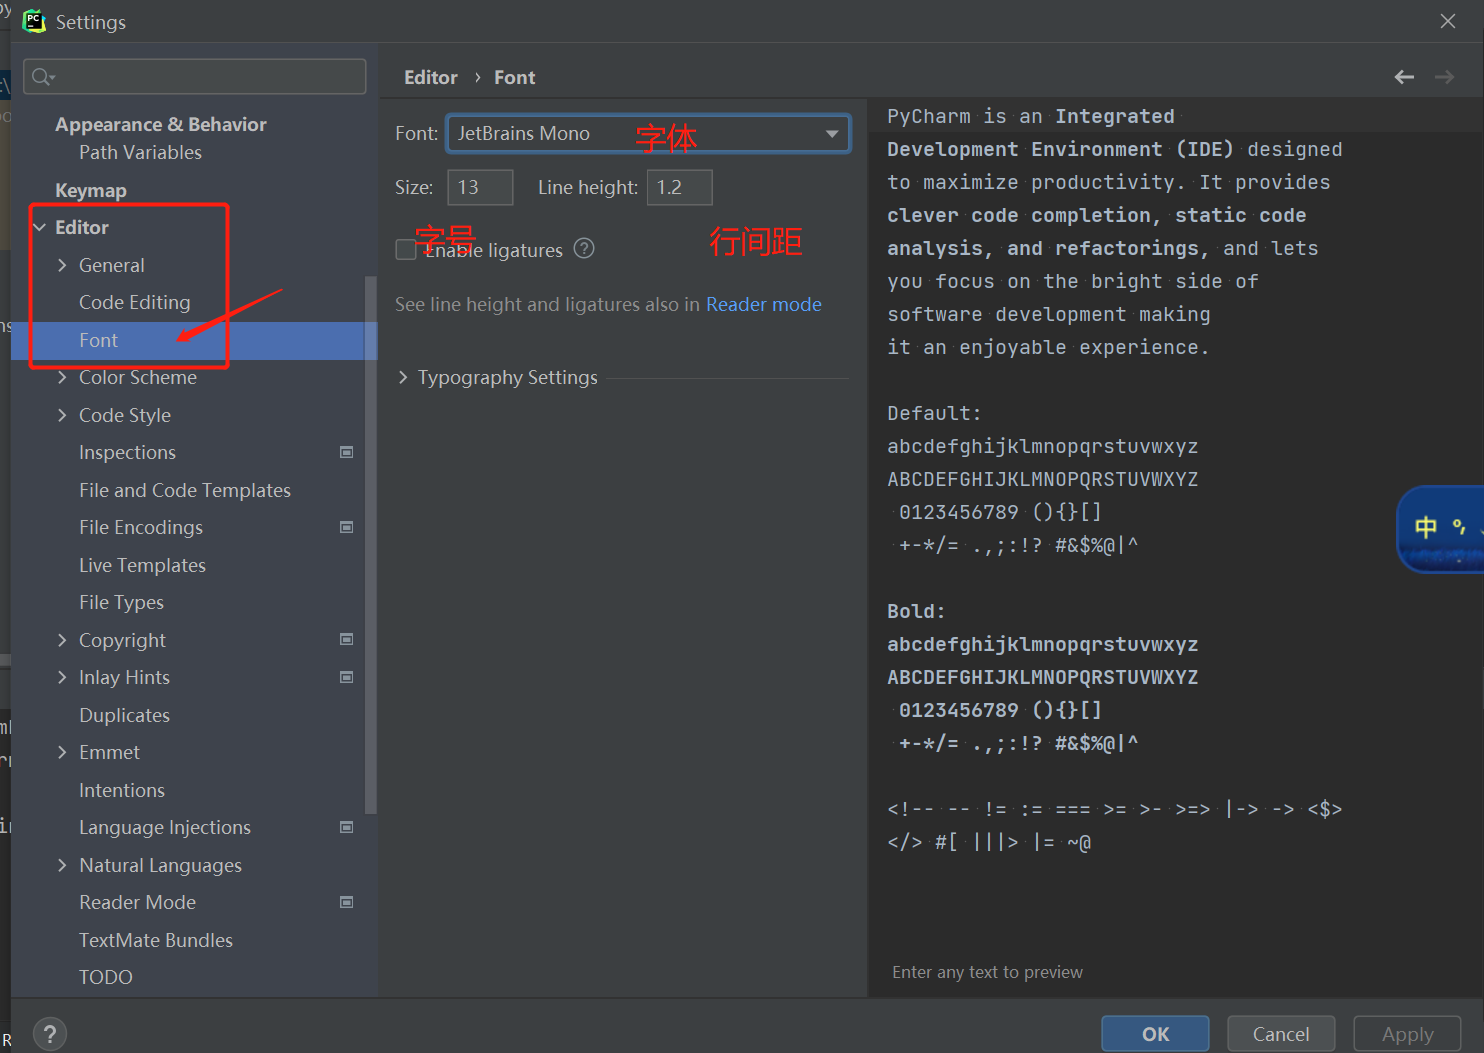The height and width of the screenshot is (1053, 1484).
Task: Click the Reader mode link
Action: 764,304
